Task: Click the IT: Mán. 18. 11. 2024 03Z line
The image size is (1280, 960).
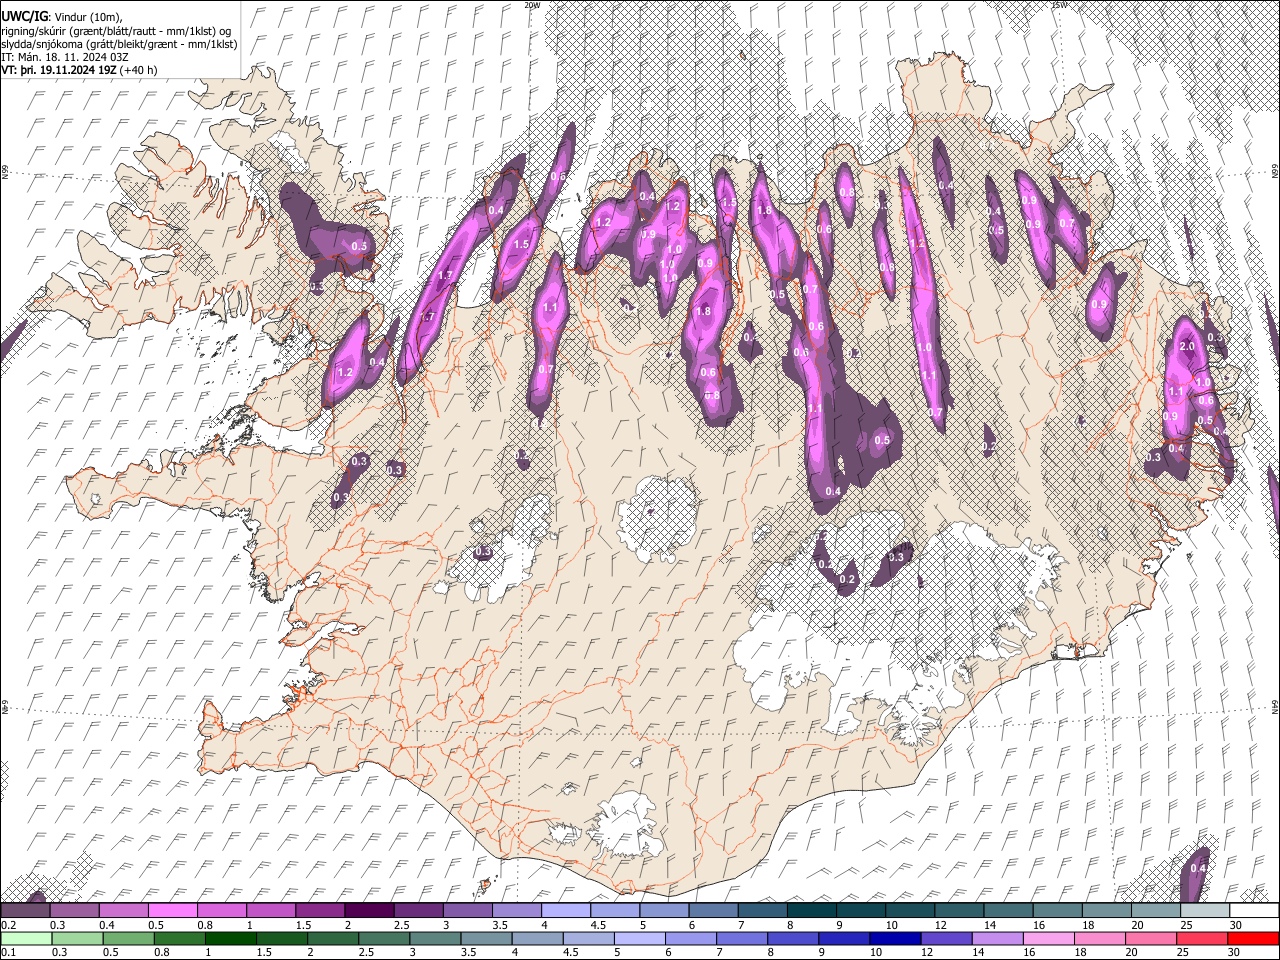Action: coord(65,57)
